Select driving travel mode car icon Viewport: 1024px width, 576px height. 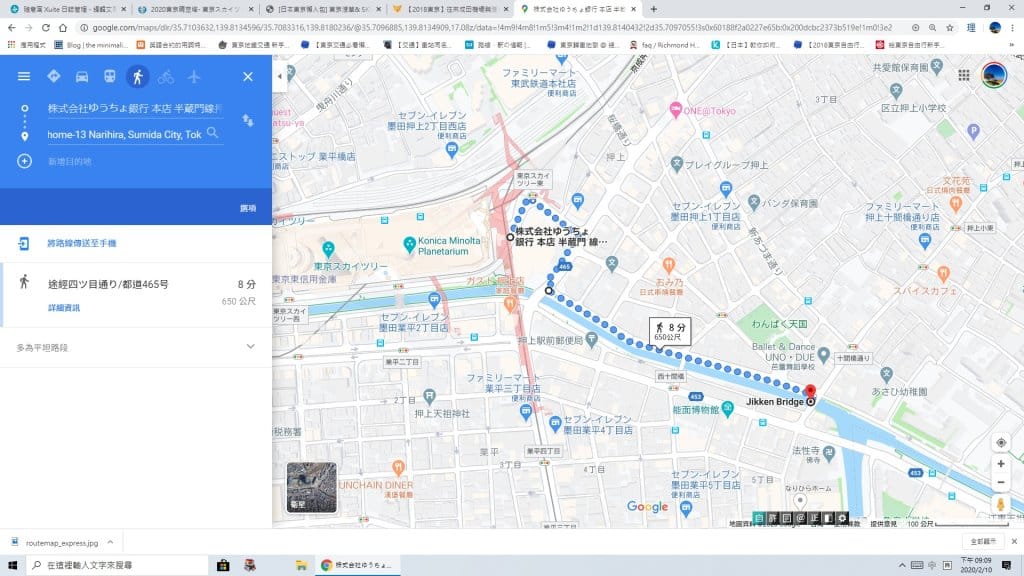pyautogui.click(x=82, y=77)
